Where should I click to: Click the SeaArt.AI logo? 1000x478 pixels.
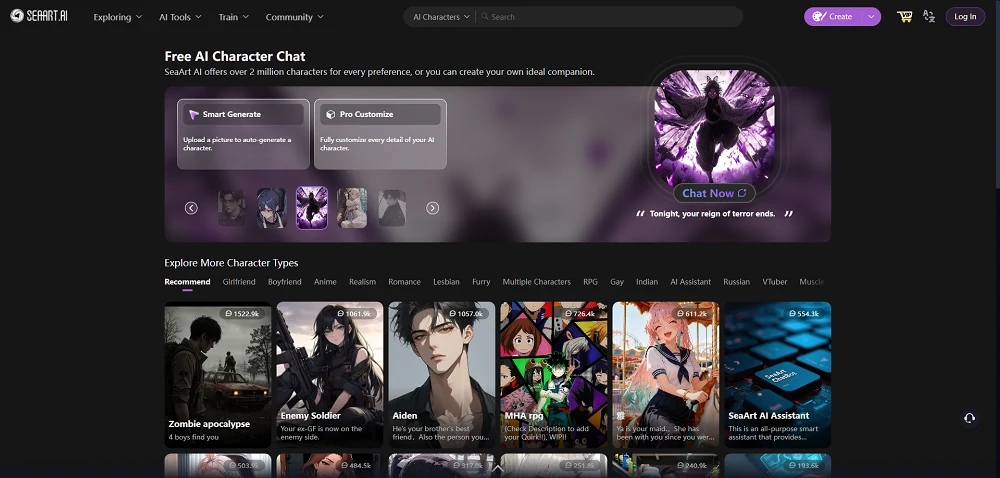pyautogui.click(x=39, y=17)
